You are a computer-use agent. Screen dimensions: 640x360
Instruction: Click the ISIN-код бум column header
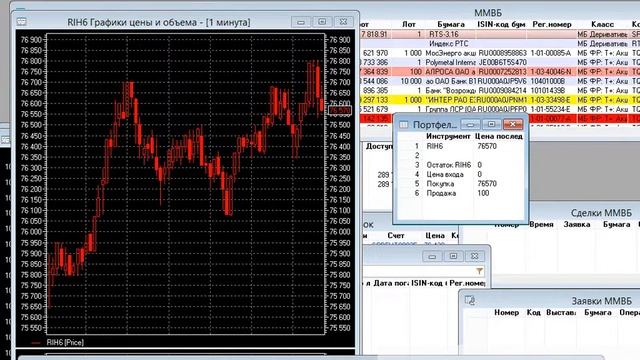[x=501, y=24]
